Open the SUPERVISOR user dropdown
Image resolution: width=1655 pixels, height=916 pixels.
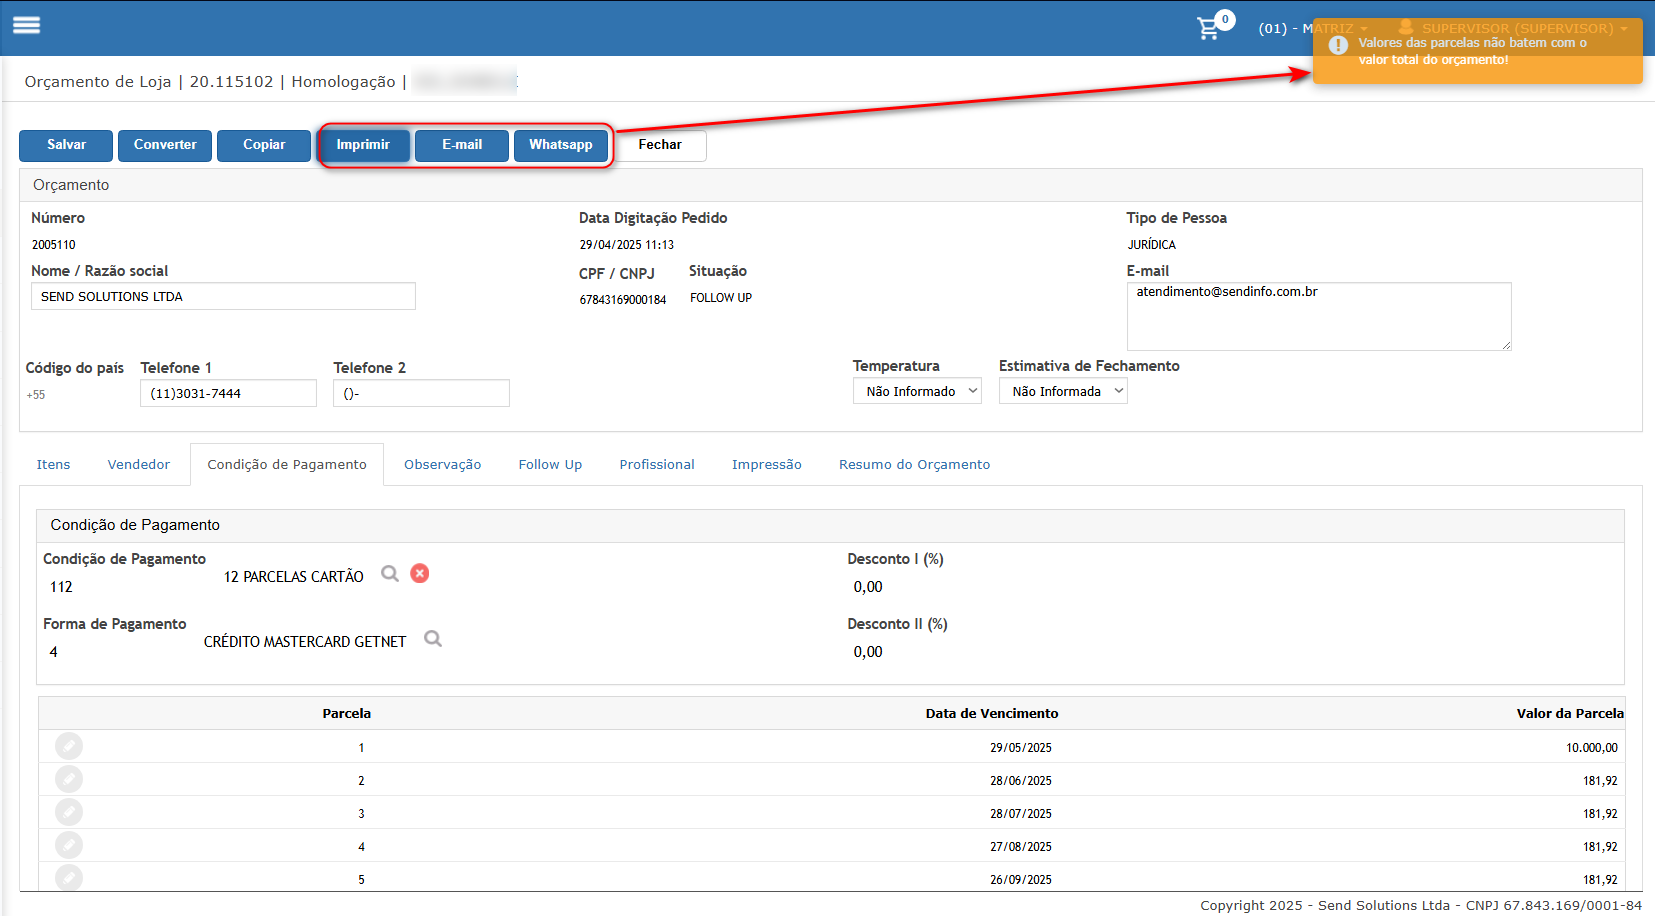1515,28
